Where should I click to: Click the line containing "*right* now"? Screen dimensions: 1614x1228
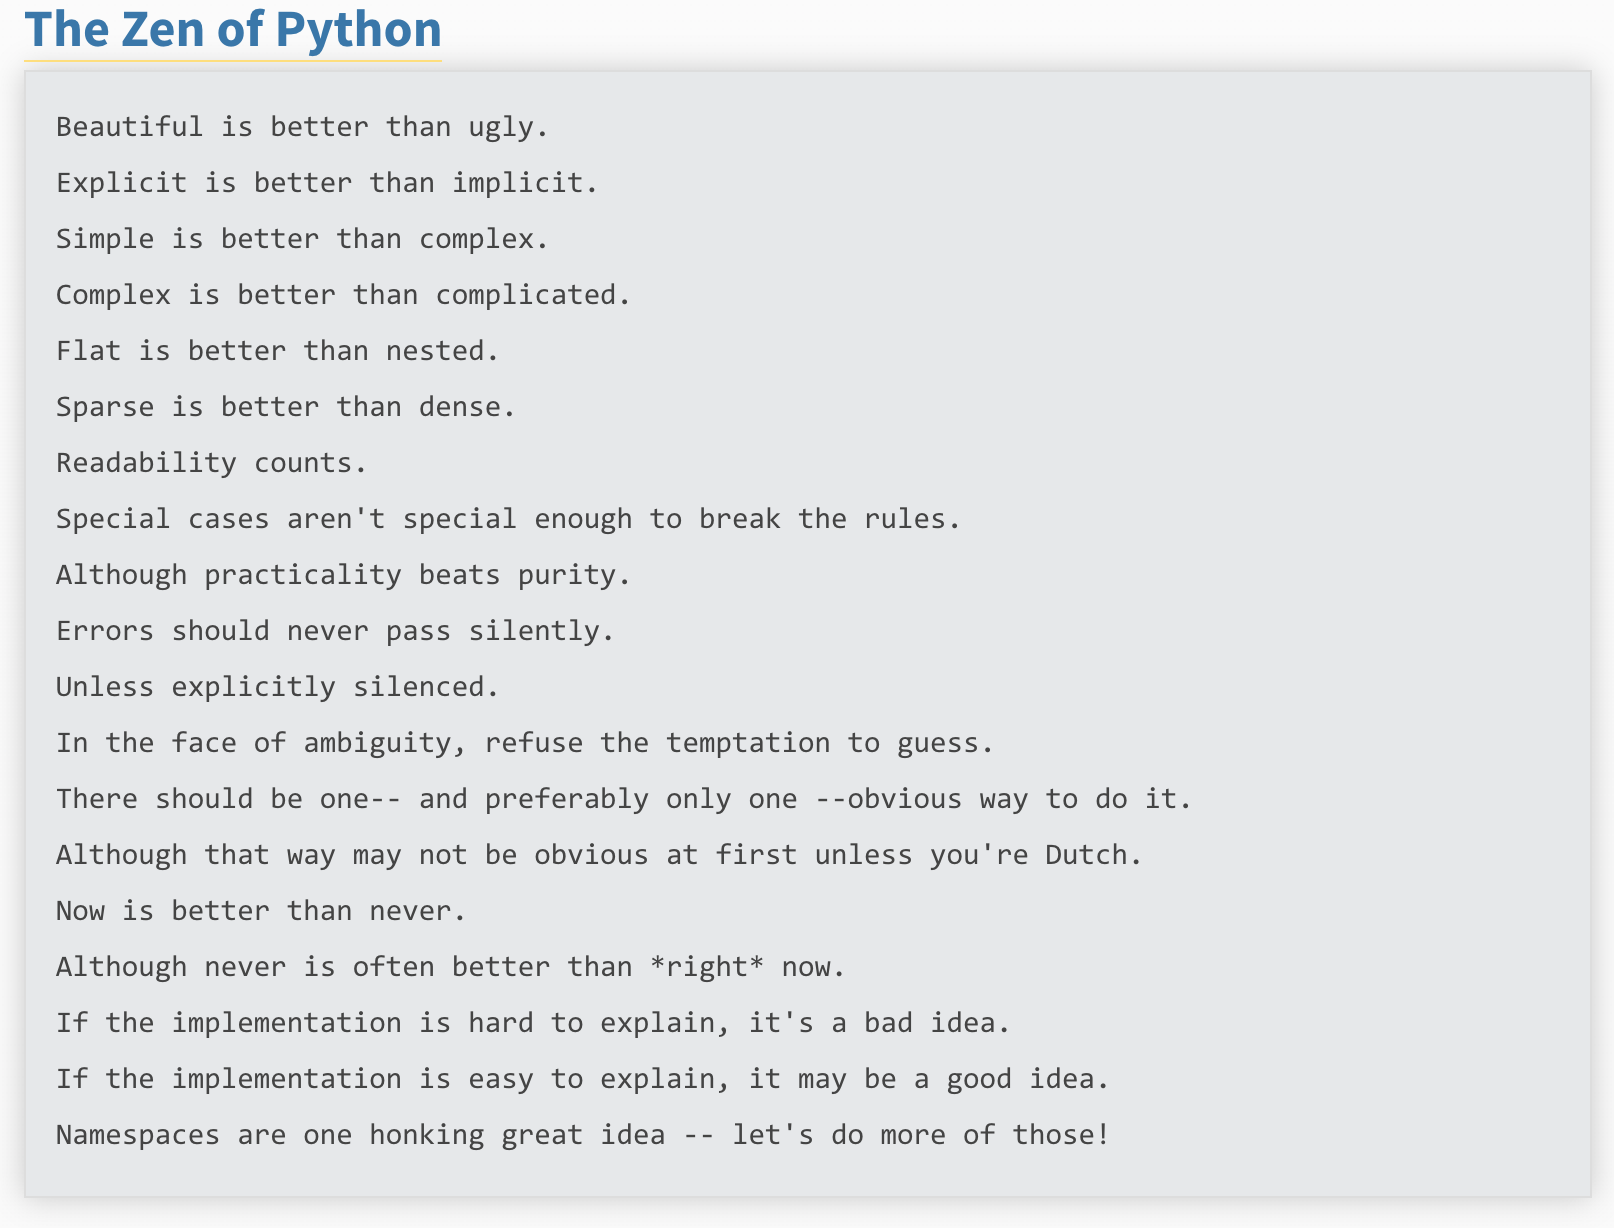451,967
